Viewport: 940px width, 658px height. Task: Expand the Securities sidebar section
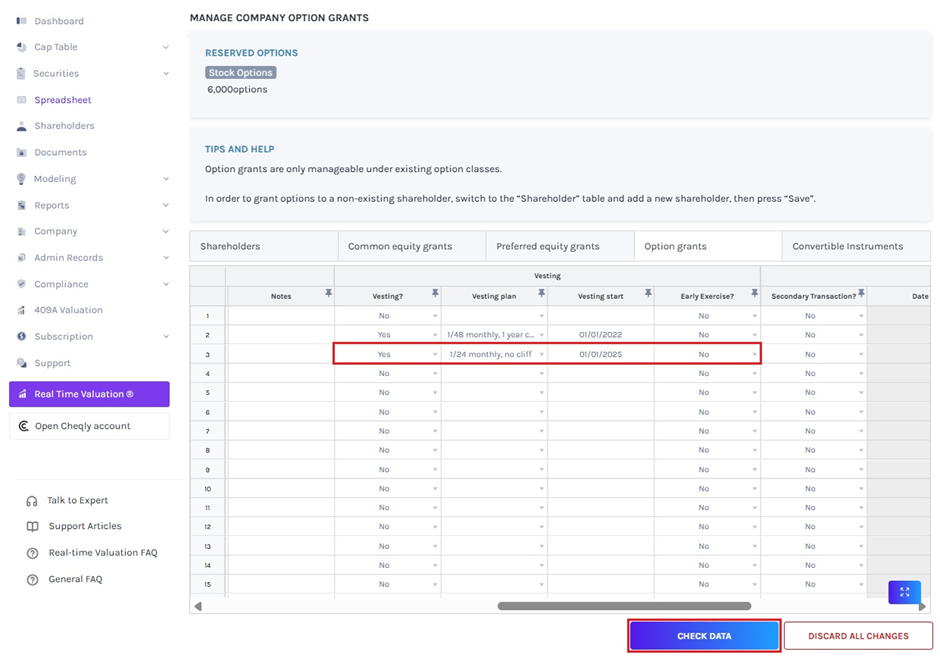point(166,73)
